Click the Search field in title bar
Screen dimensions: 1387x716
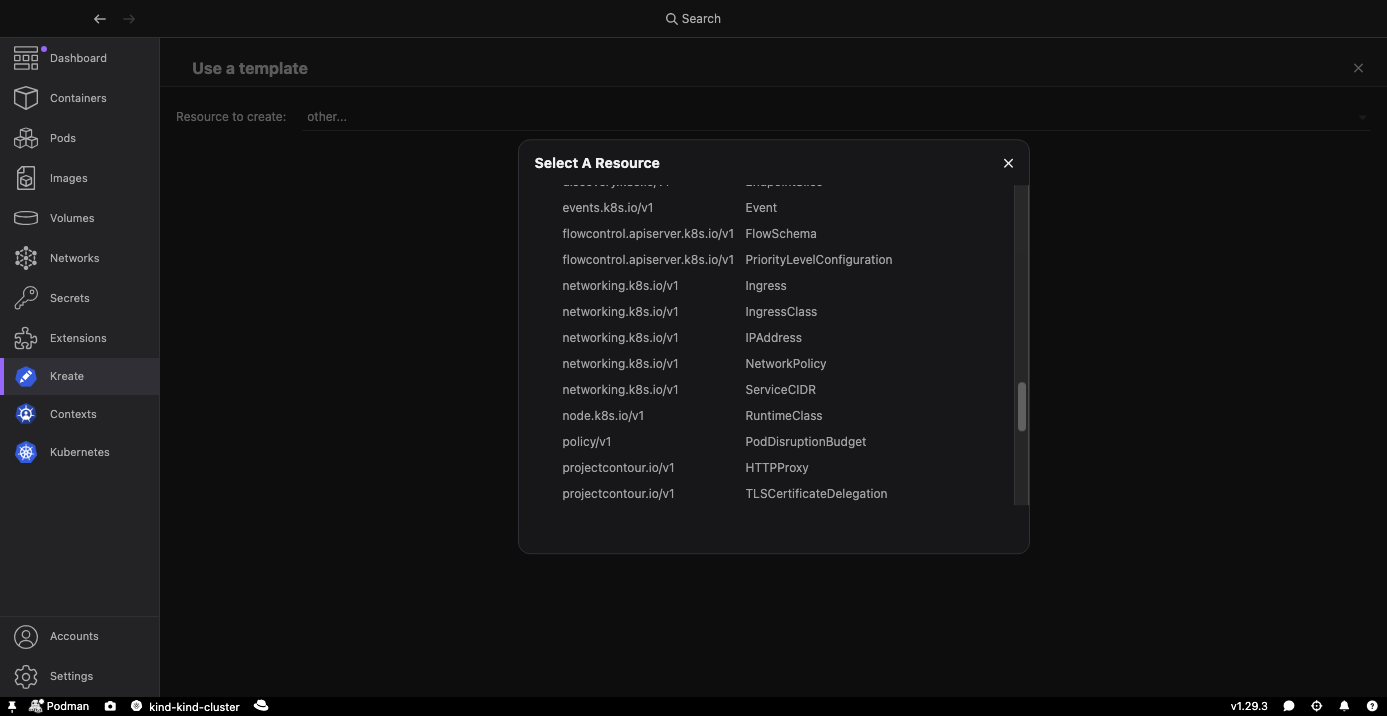(693, 19)
